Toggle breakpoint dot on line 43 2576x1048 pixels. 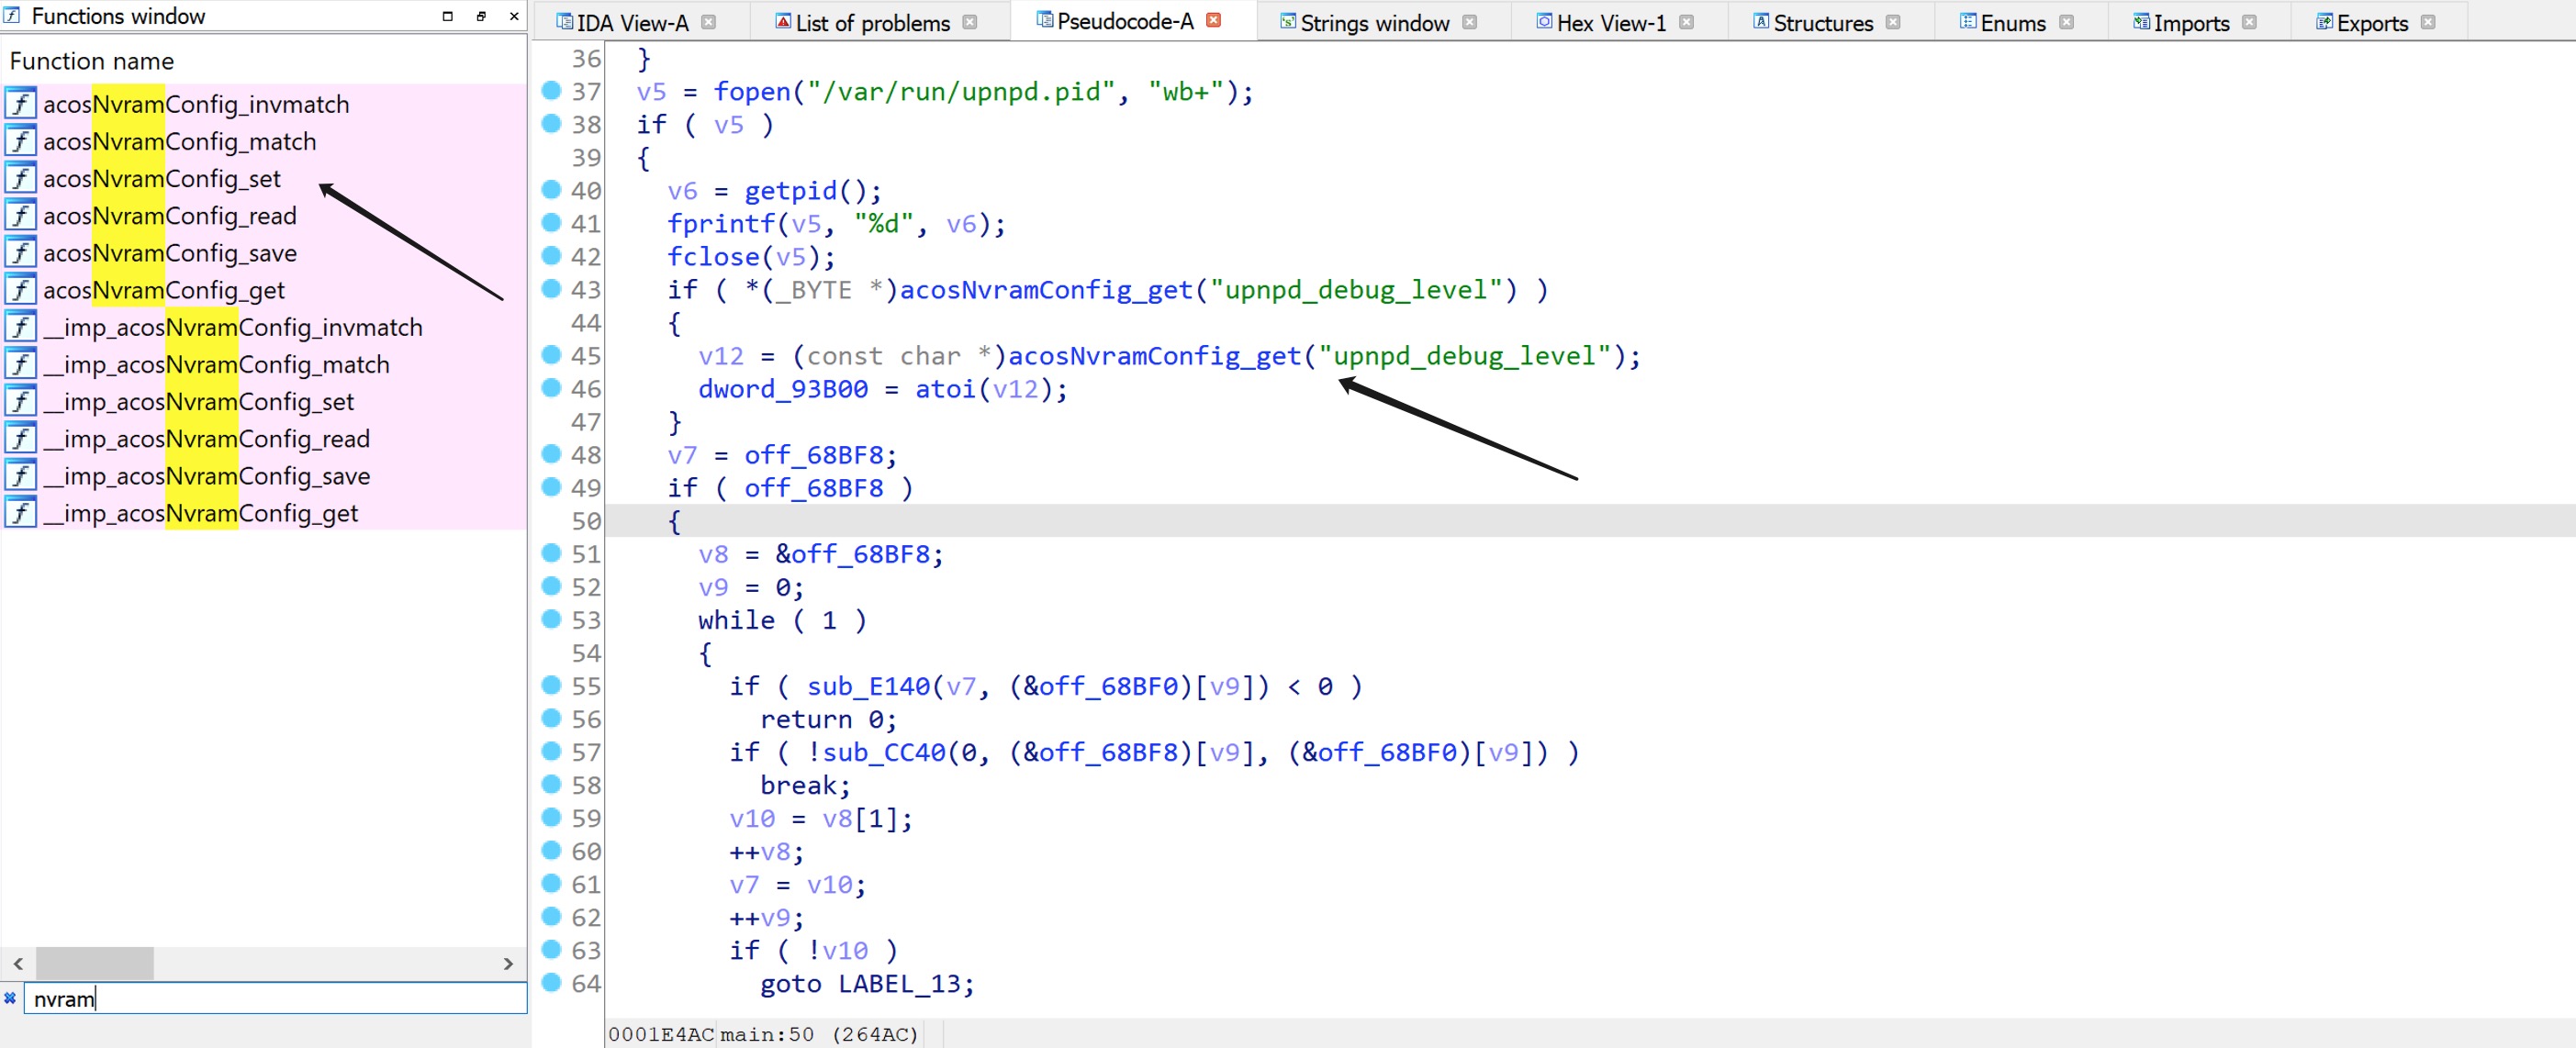click(x=551, y=289)
